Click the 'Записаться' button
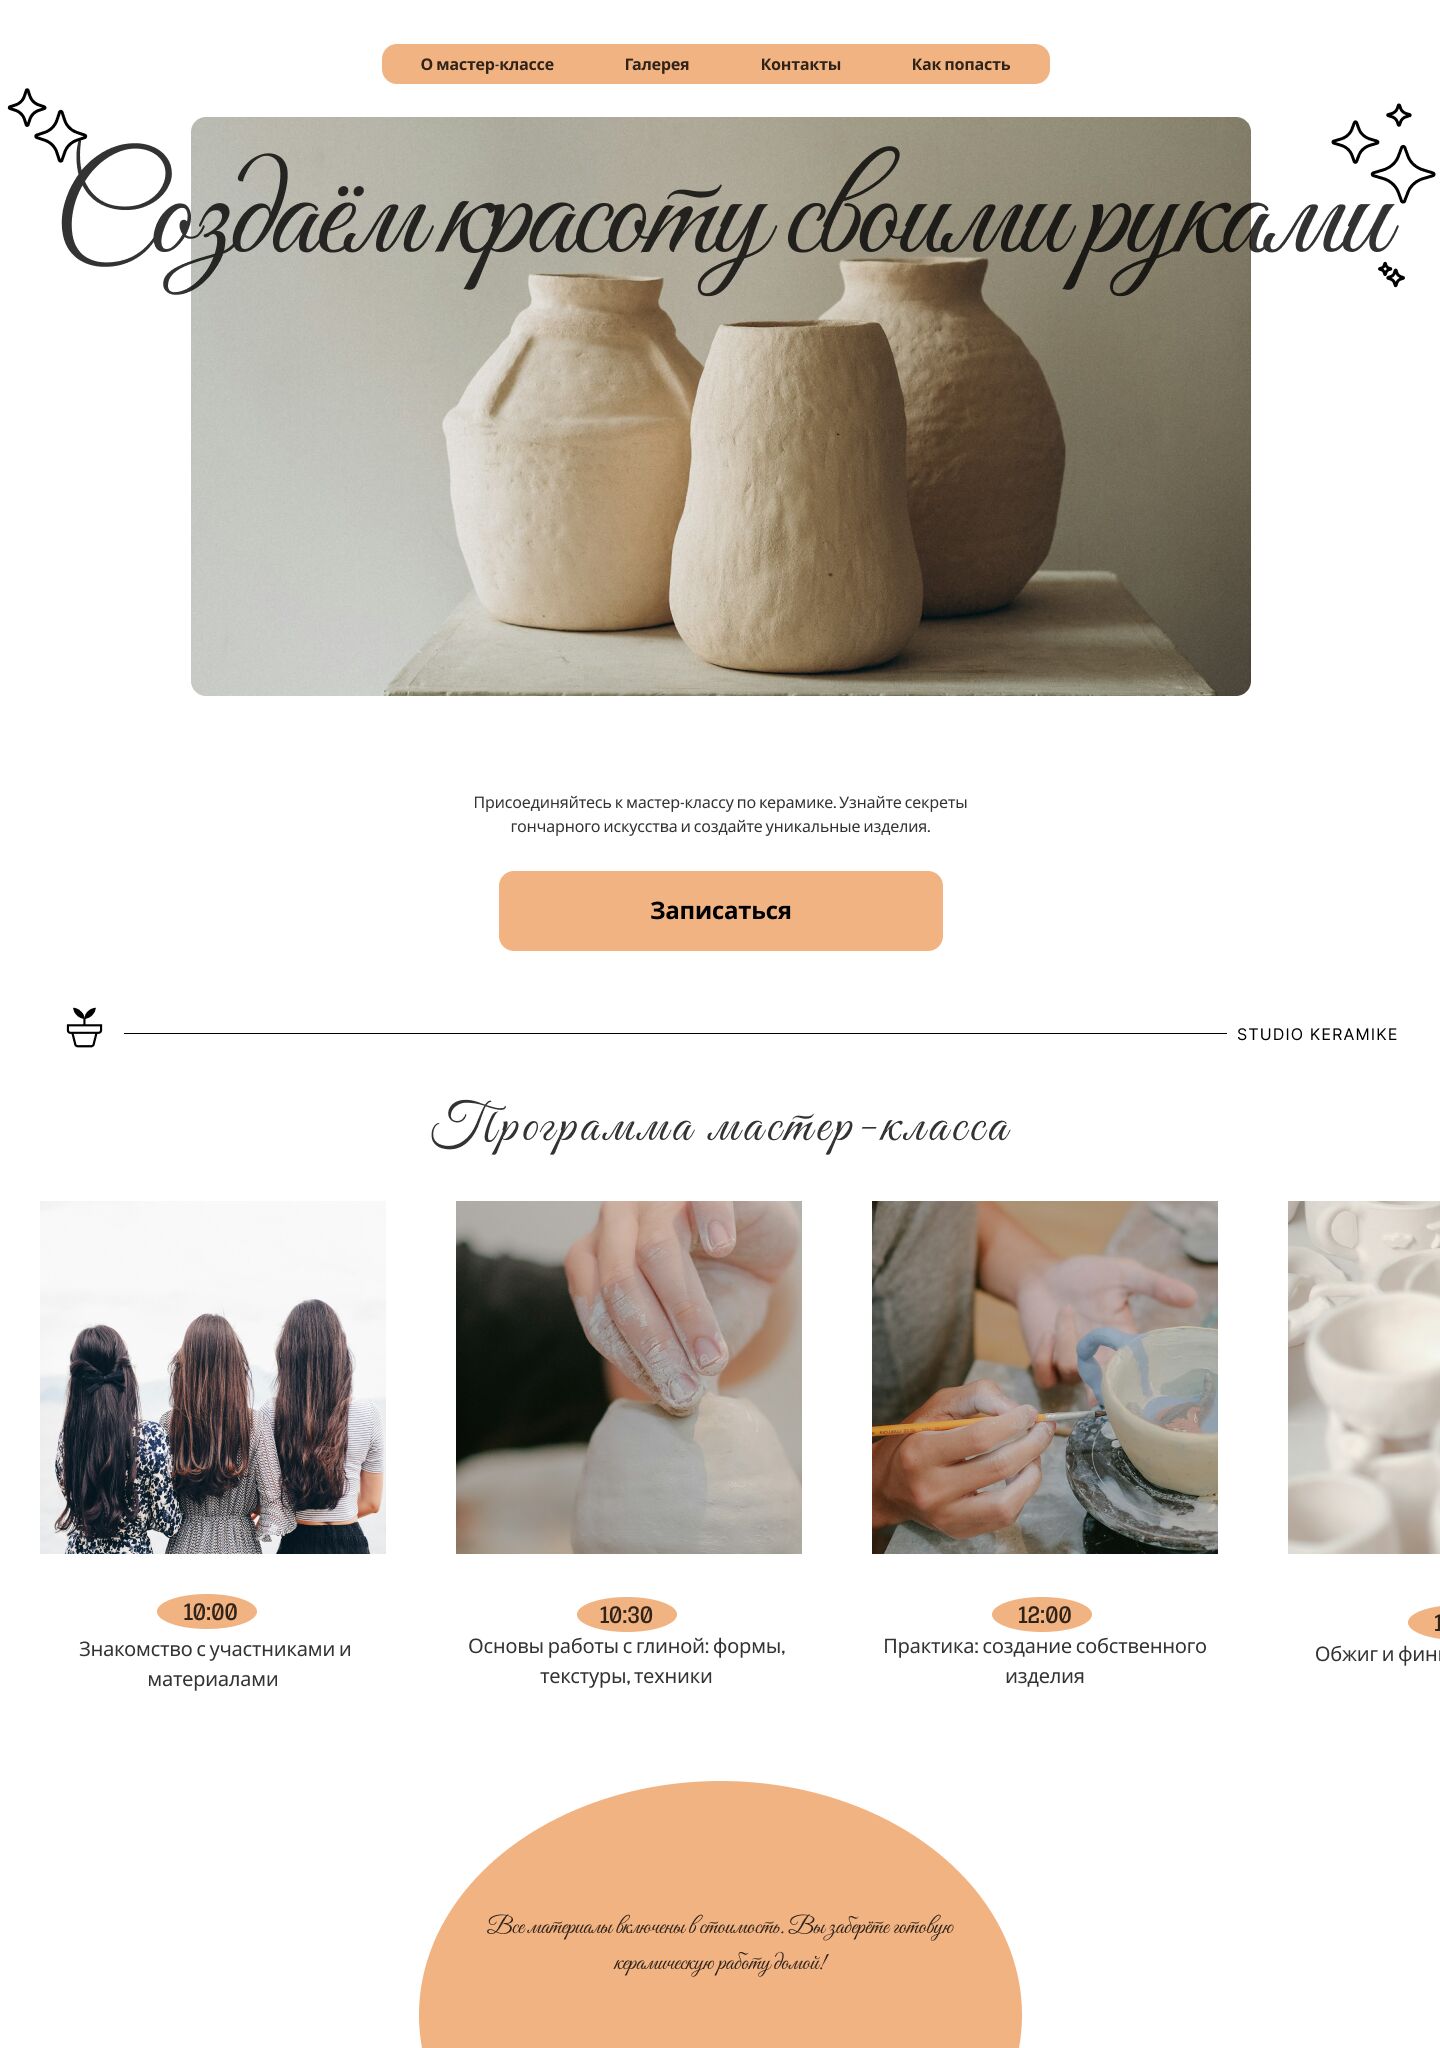Image resolution: width=1440 pixels, height=2048 pixels. click(x=721, y=911)
